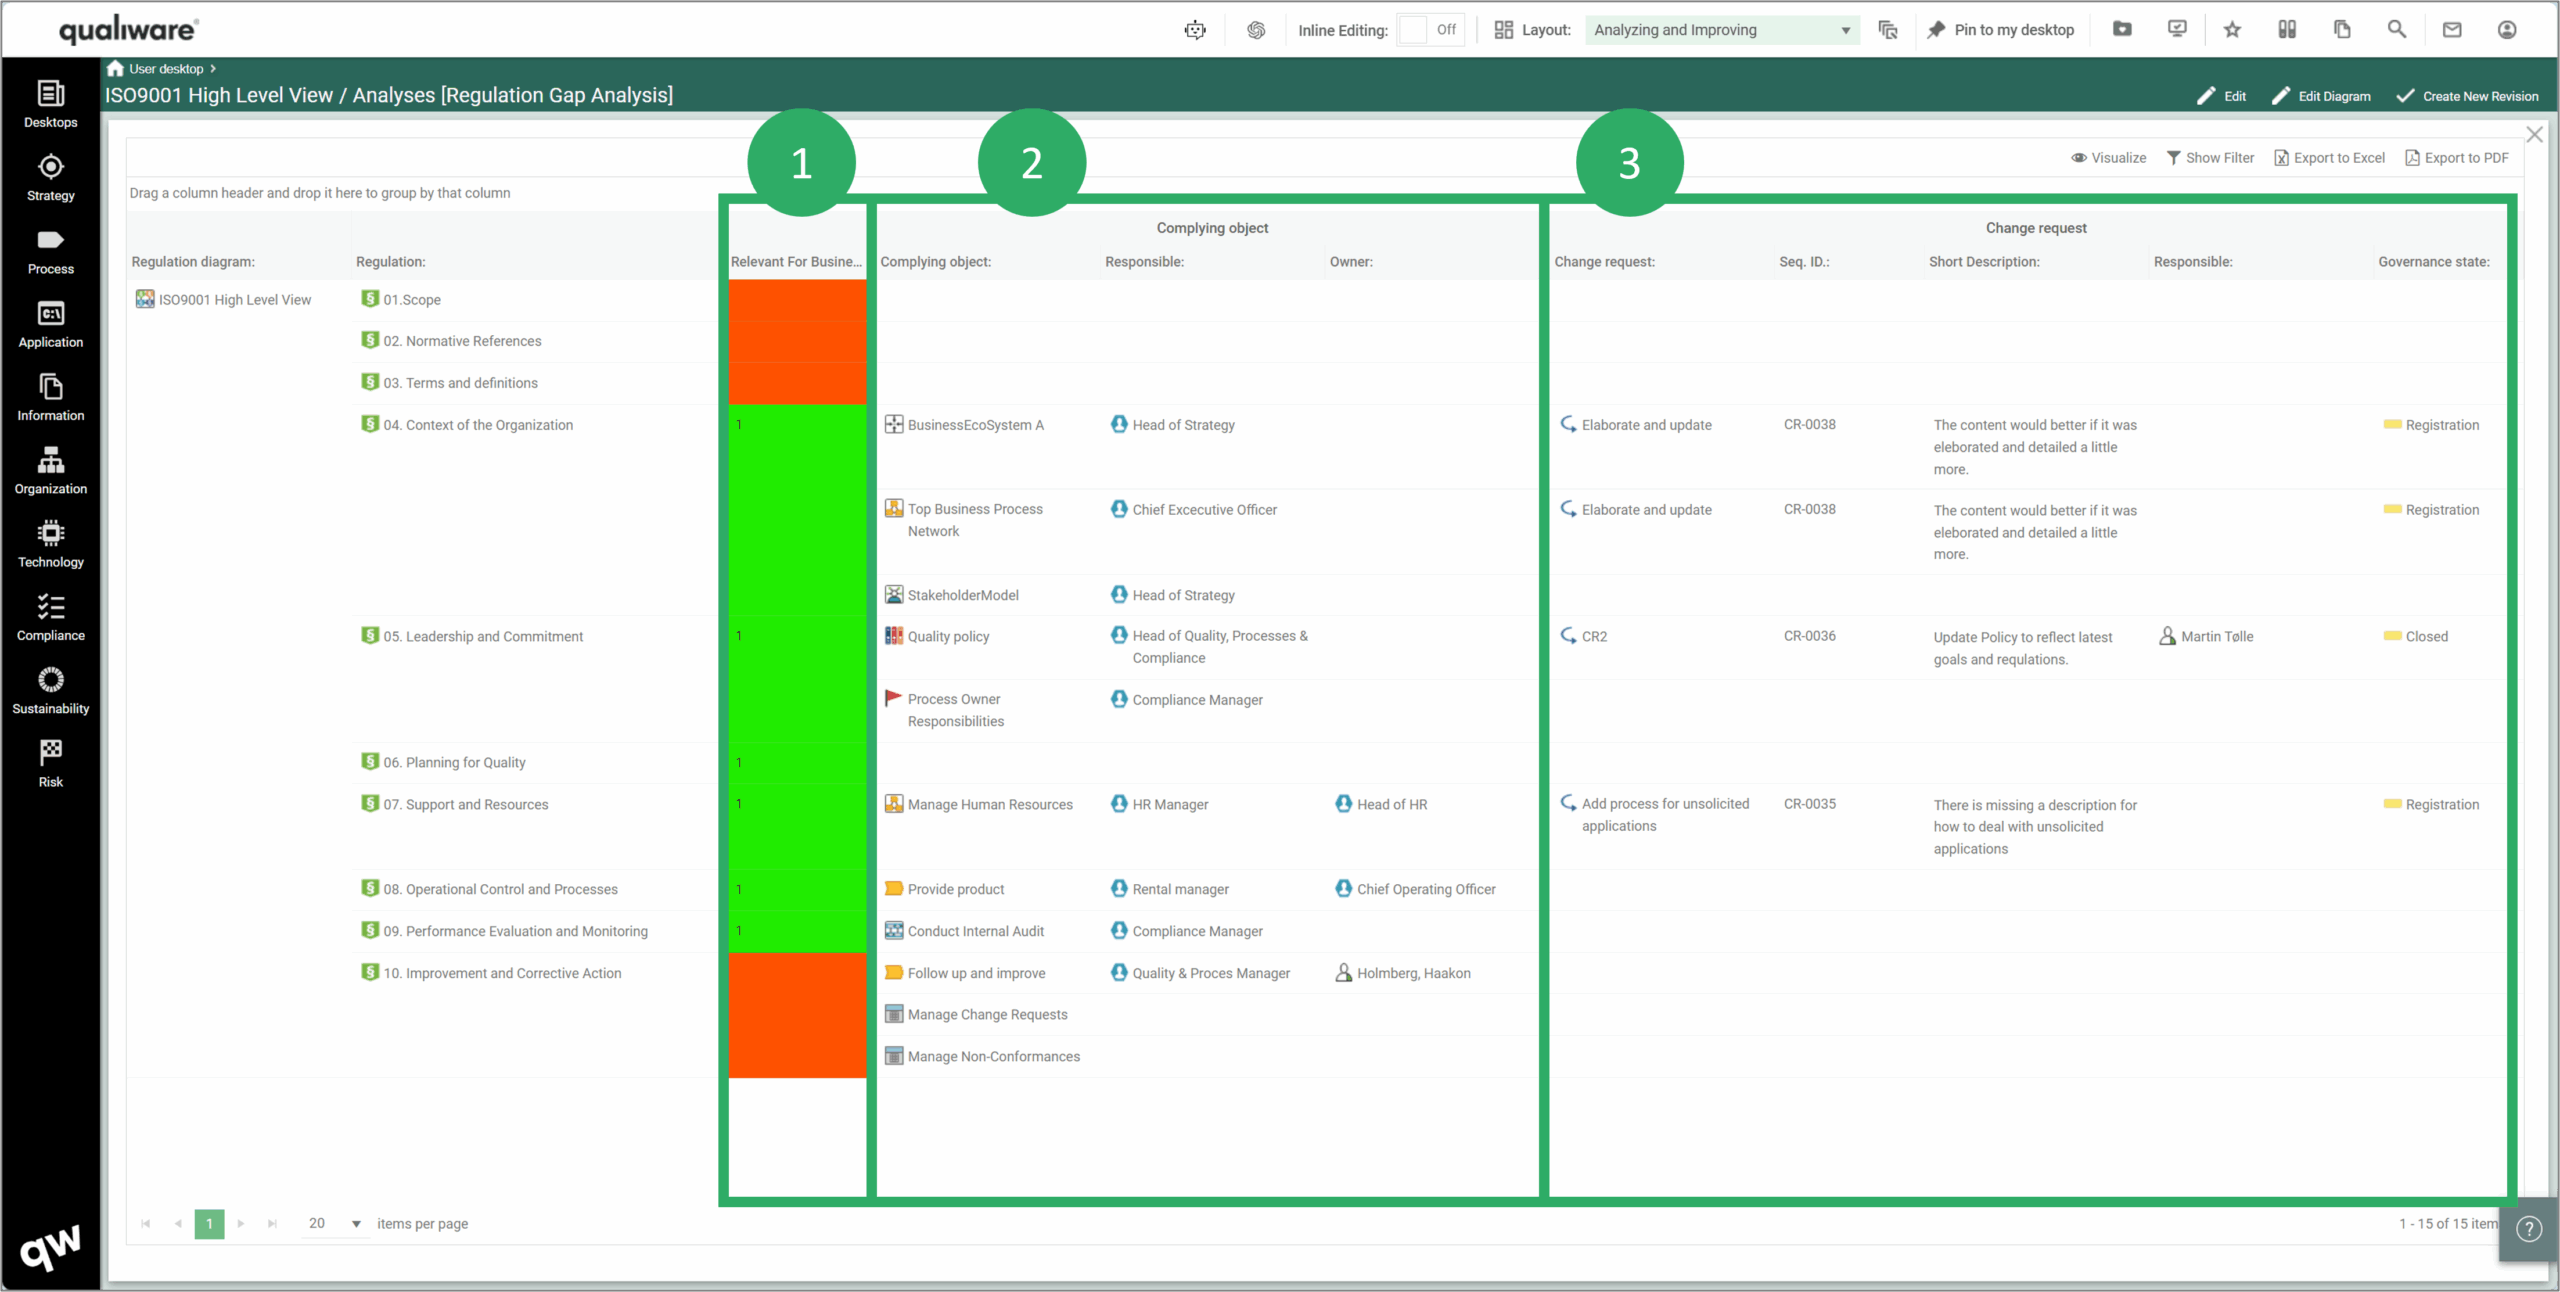Toggle Inline Editing switch

click(x=1430, y=30)
